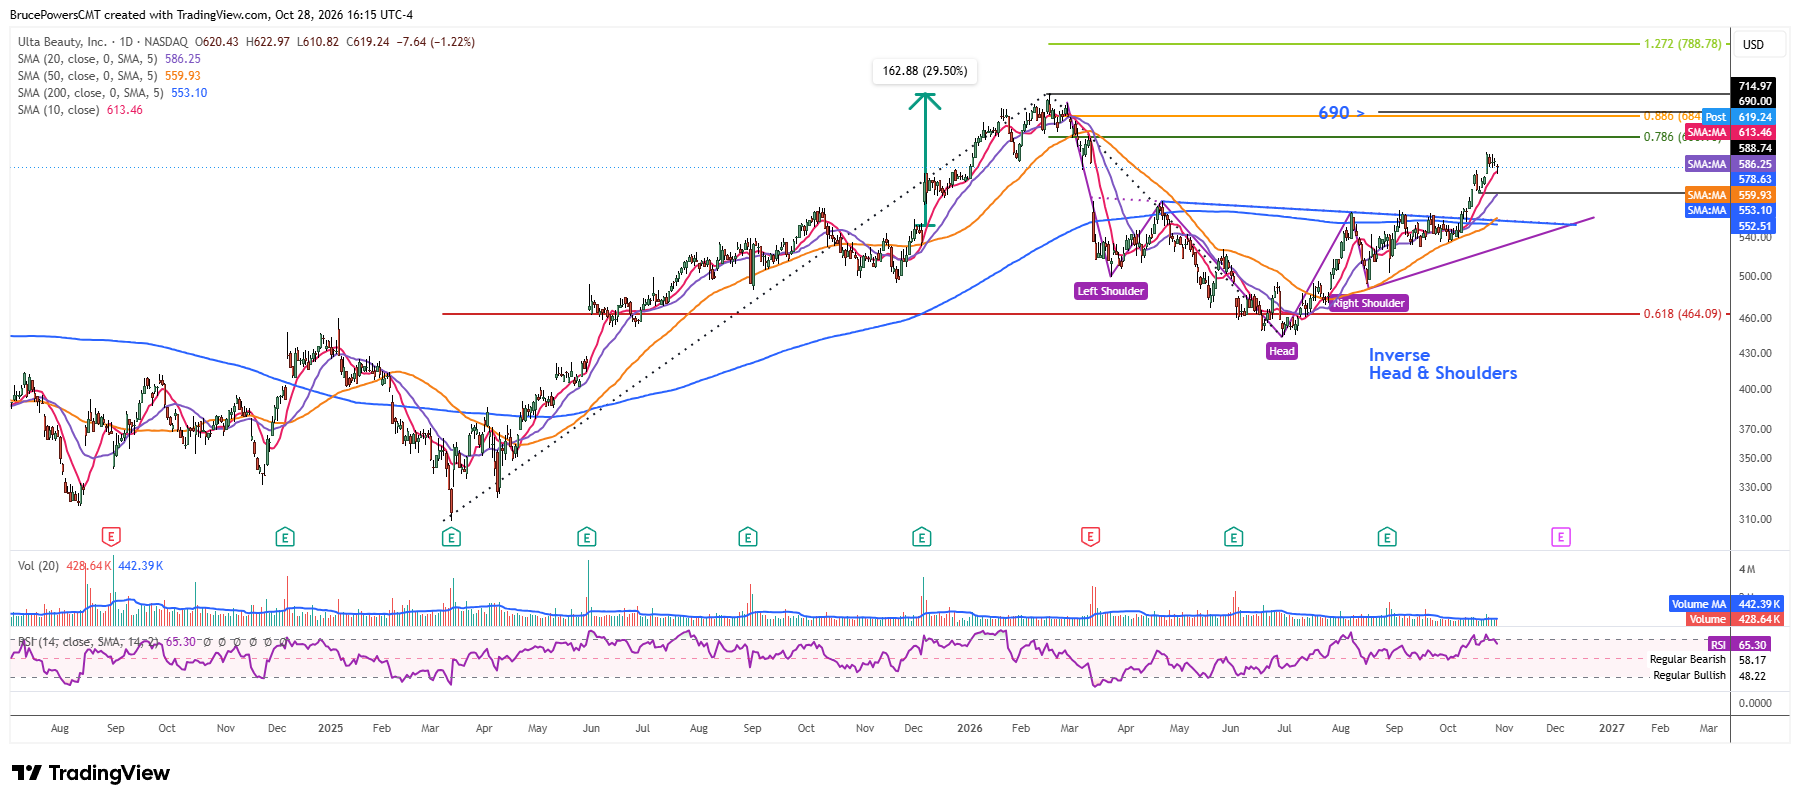The image size is (1800, 803).
Task: Select the 162.88 (29.50%) measurement label
Action: 925,71
